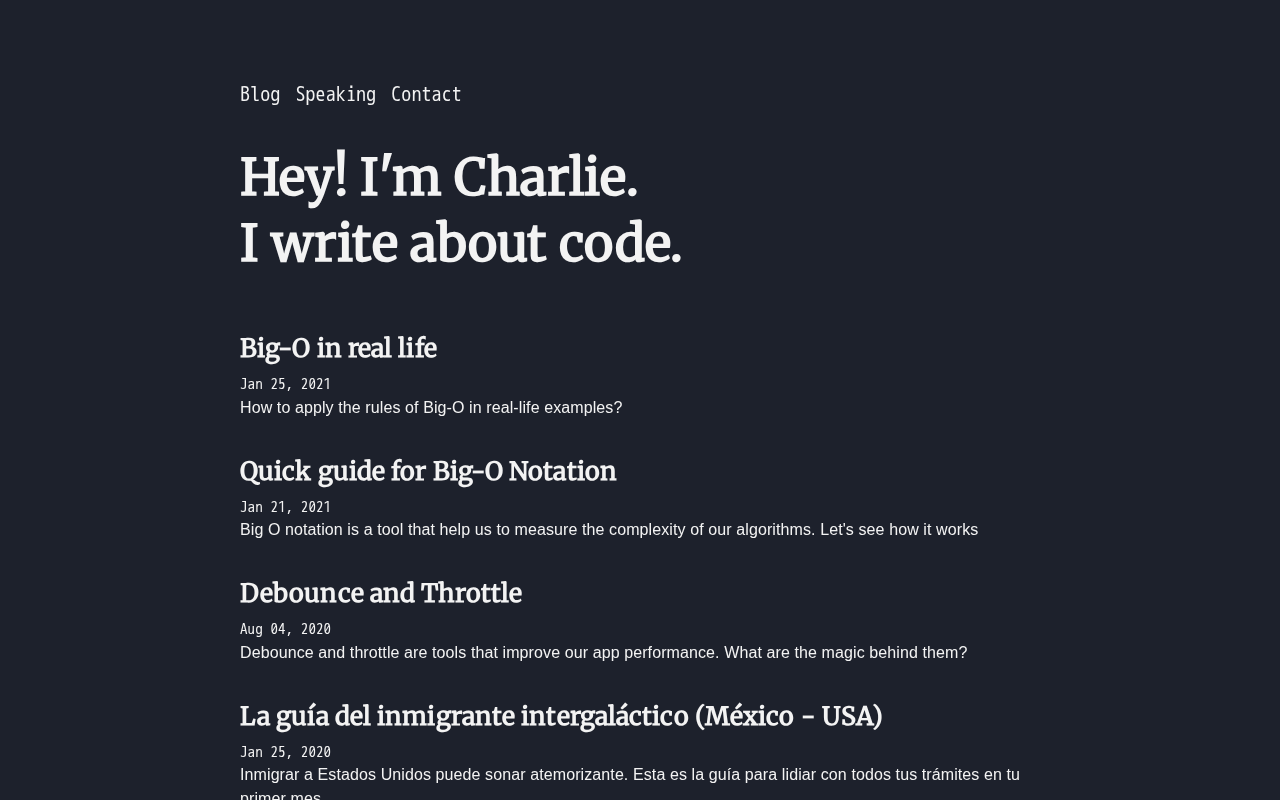Click "What are the magic behind them?" text

(x=845, y=652)
